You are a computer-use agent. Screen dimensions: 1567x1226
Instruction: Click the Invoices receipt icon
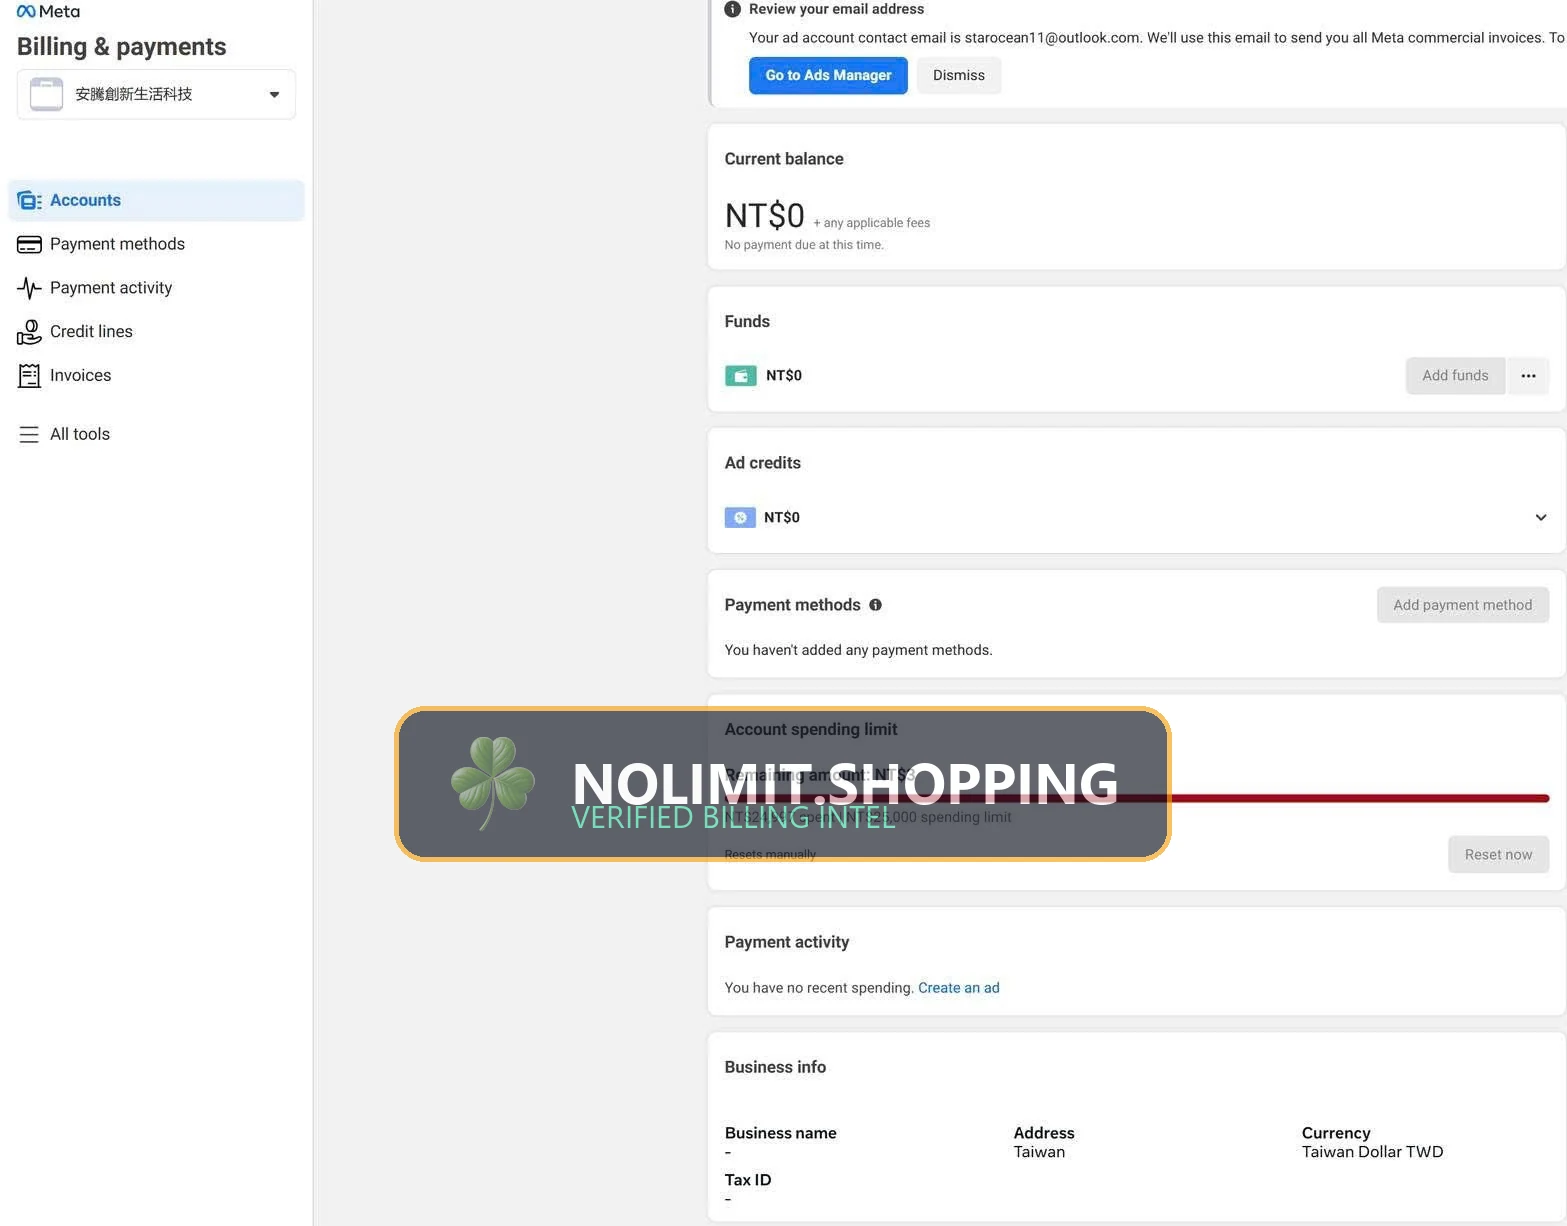[29, 375]
